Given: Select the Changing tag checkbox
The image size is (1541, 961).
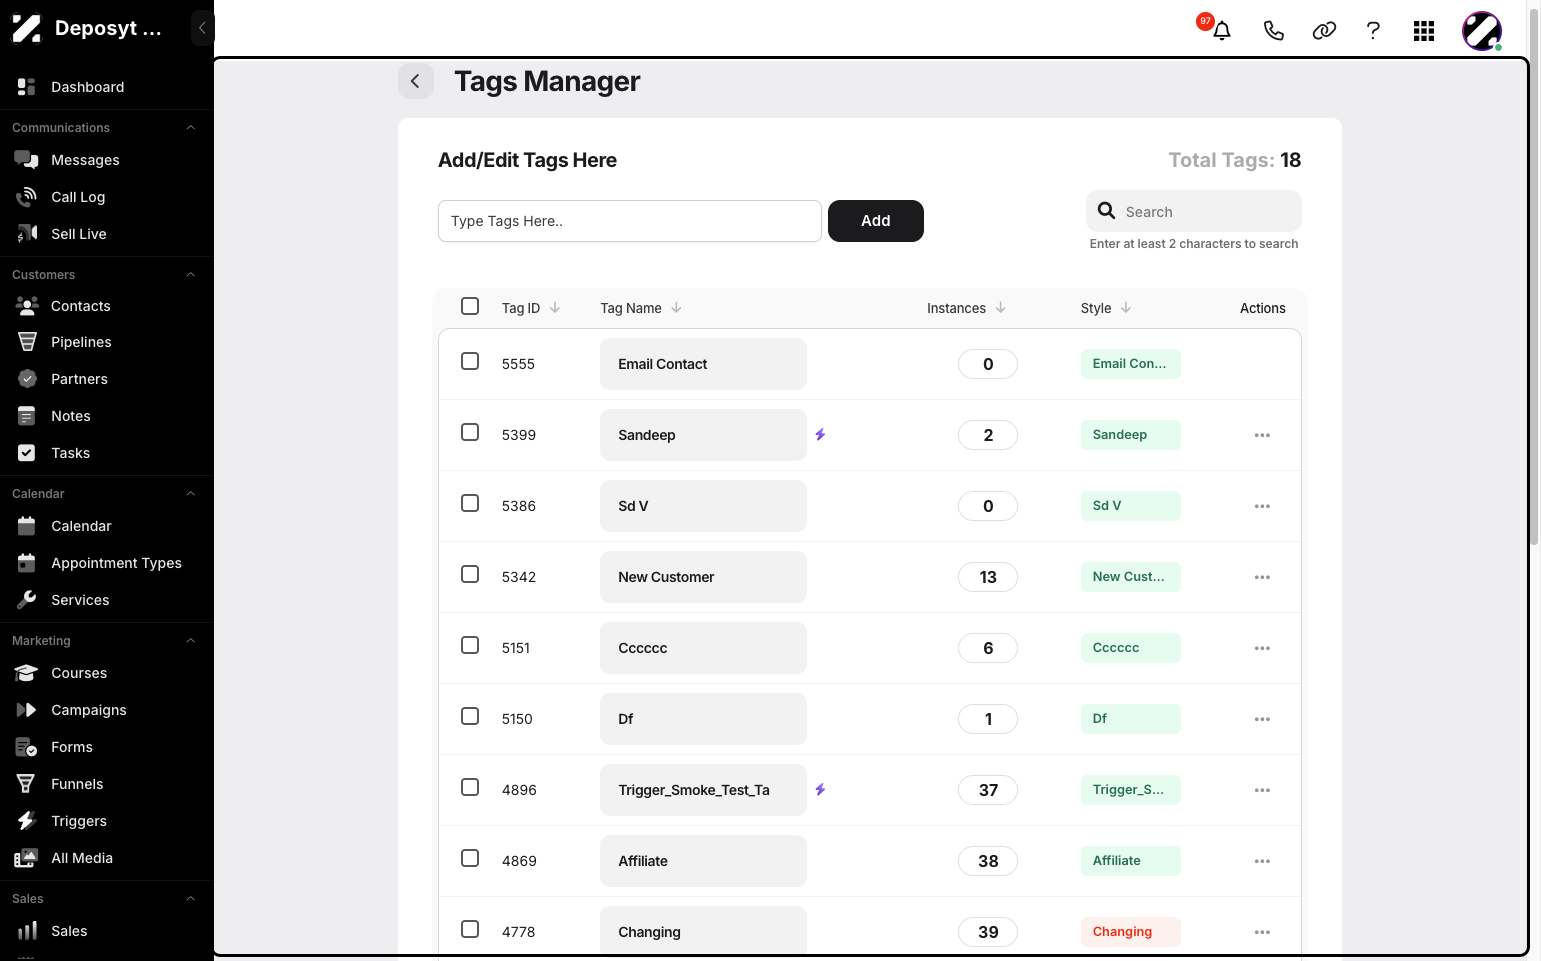Looking at the screenshot, I should click(470, 929).
